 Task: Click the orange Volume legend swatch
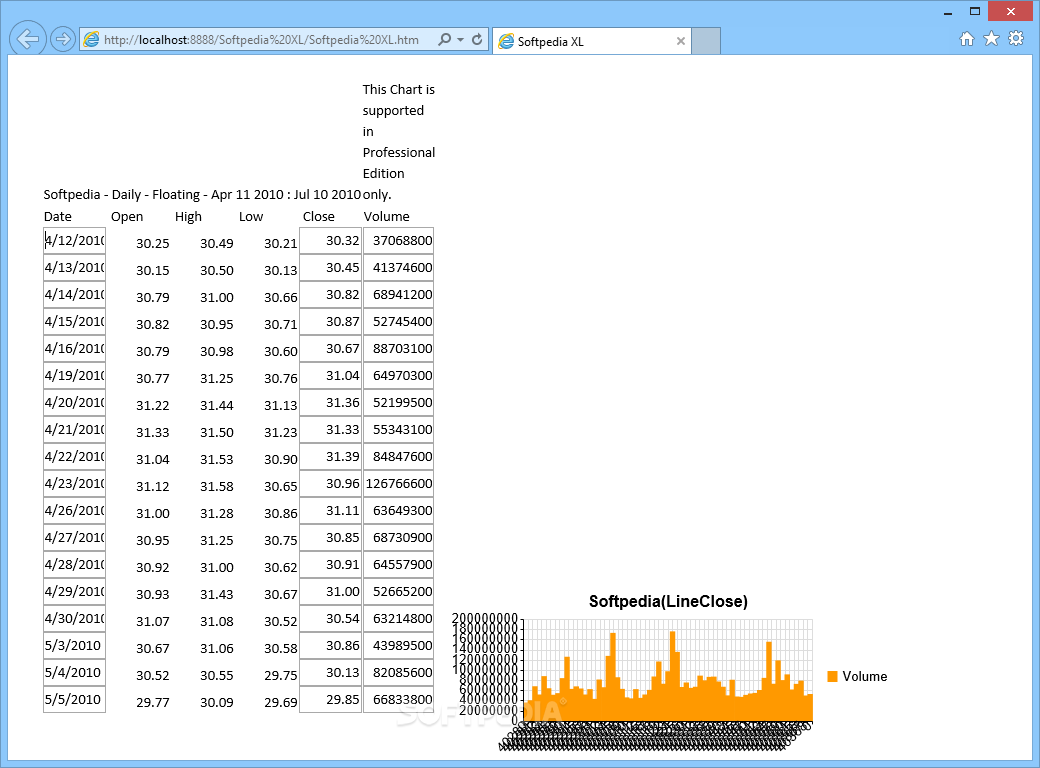pos(832,676)
